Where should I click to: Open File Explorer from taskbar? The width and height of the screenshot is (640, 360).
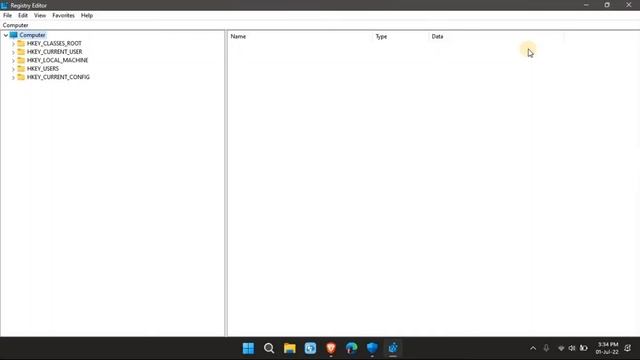click(x=290, y=348)
